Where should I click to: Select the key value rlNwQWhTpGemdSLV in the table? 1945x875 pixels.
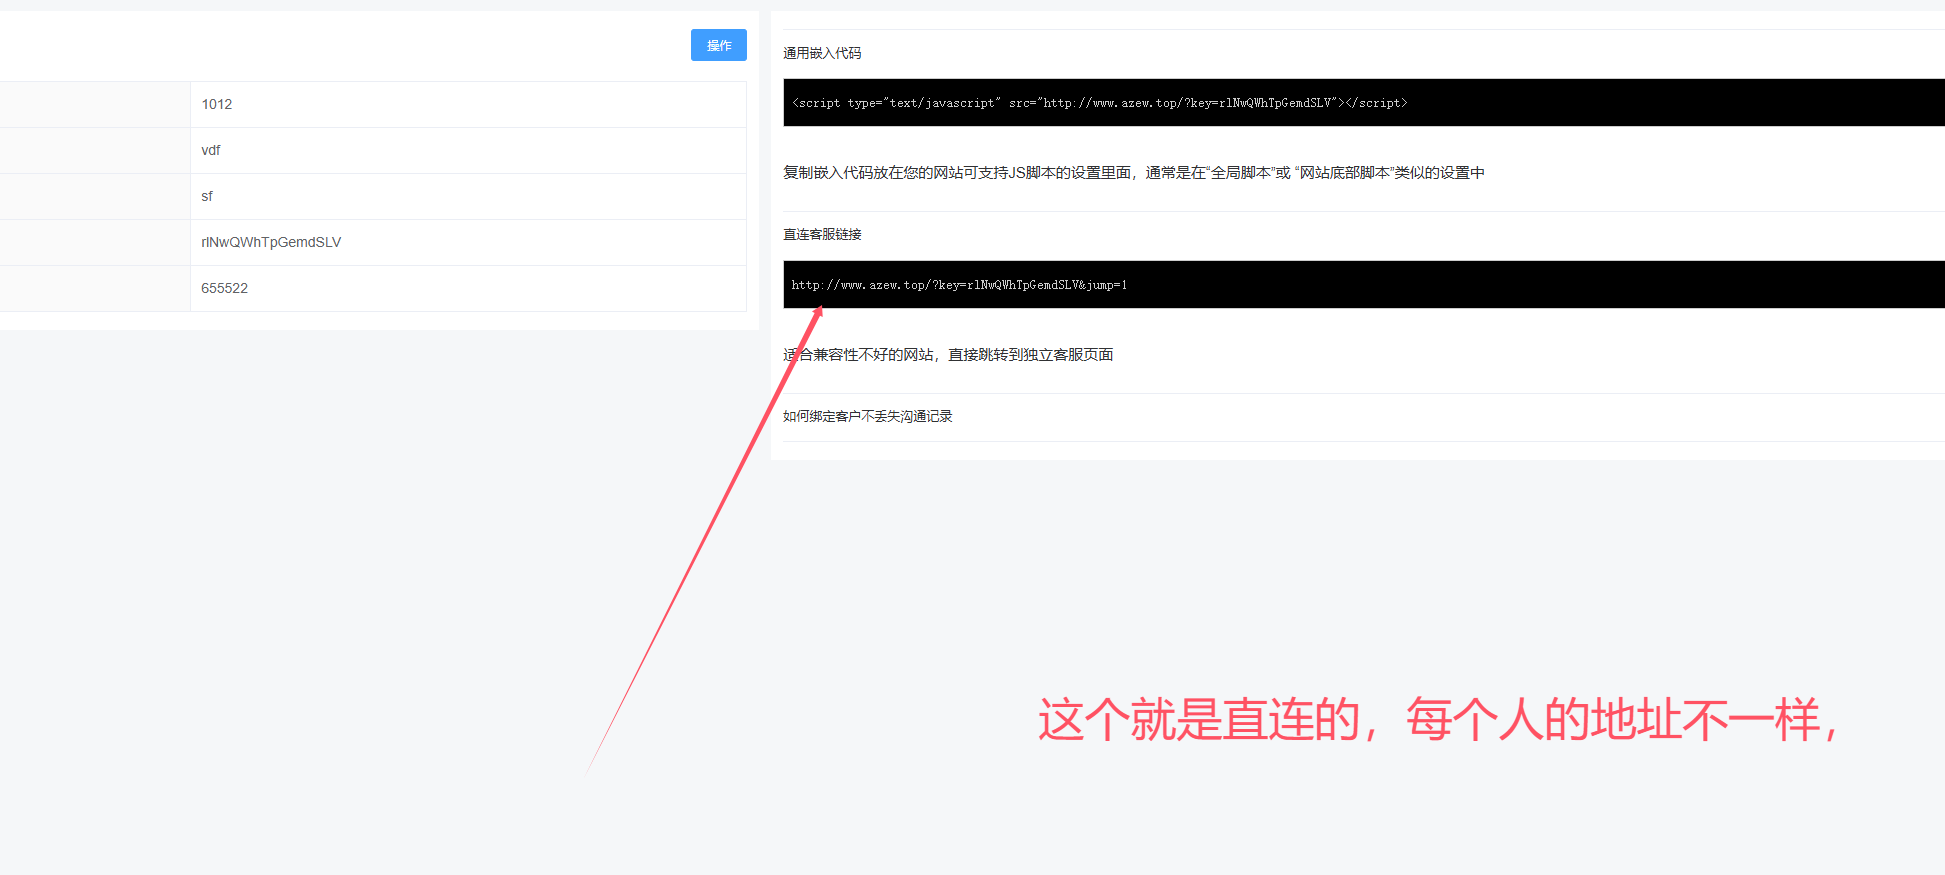click(x=271, y=242)
